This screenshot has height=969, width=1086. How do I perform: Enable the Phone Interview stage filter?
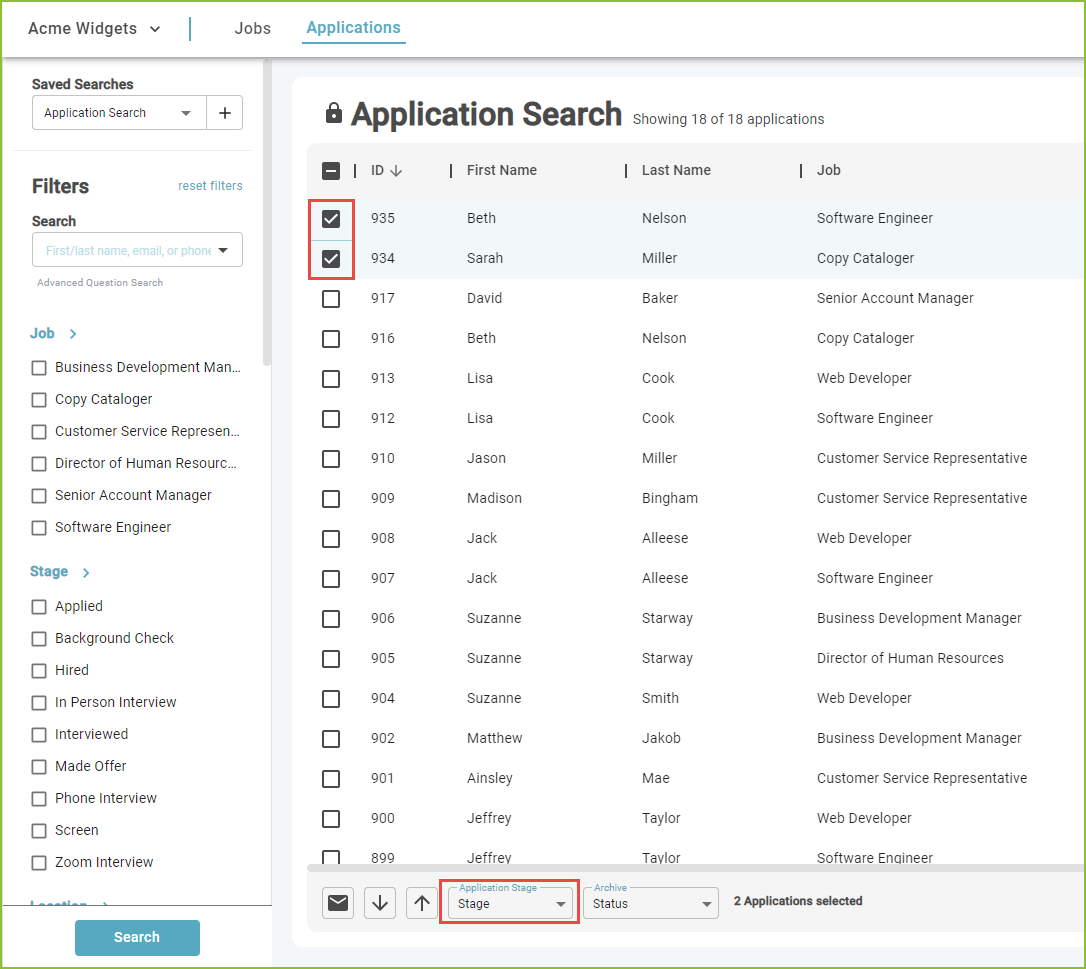pos(39,799)
